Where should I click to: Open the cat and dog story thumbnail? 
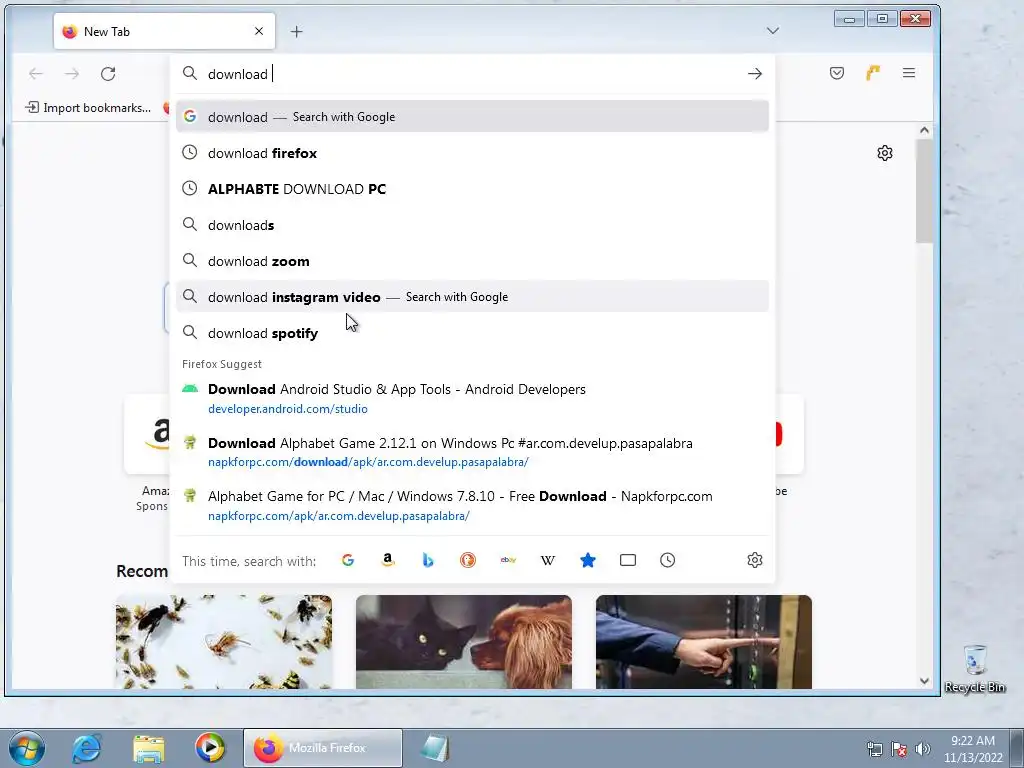(464, 642)
